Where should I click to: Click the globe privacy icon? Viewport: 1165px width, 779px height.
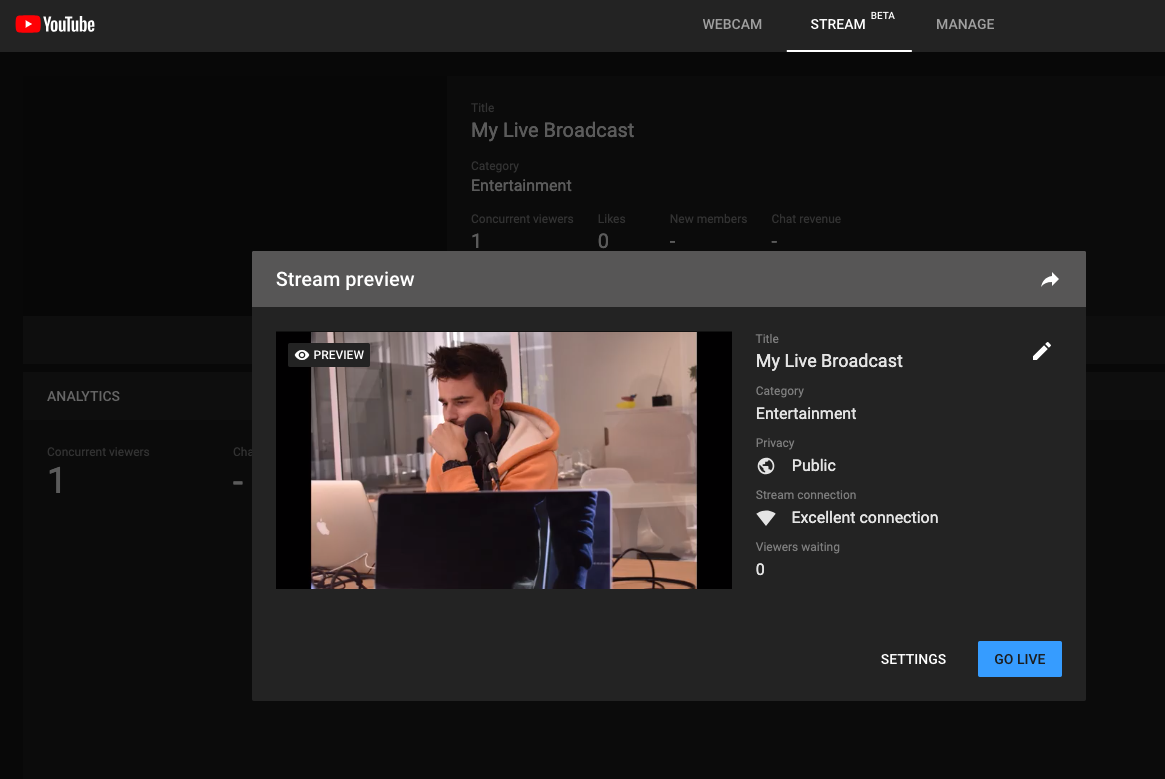(x=766, y=466)
